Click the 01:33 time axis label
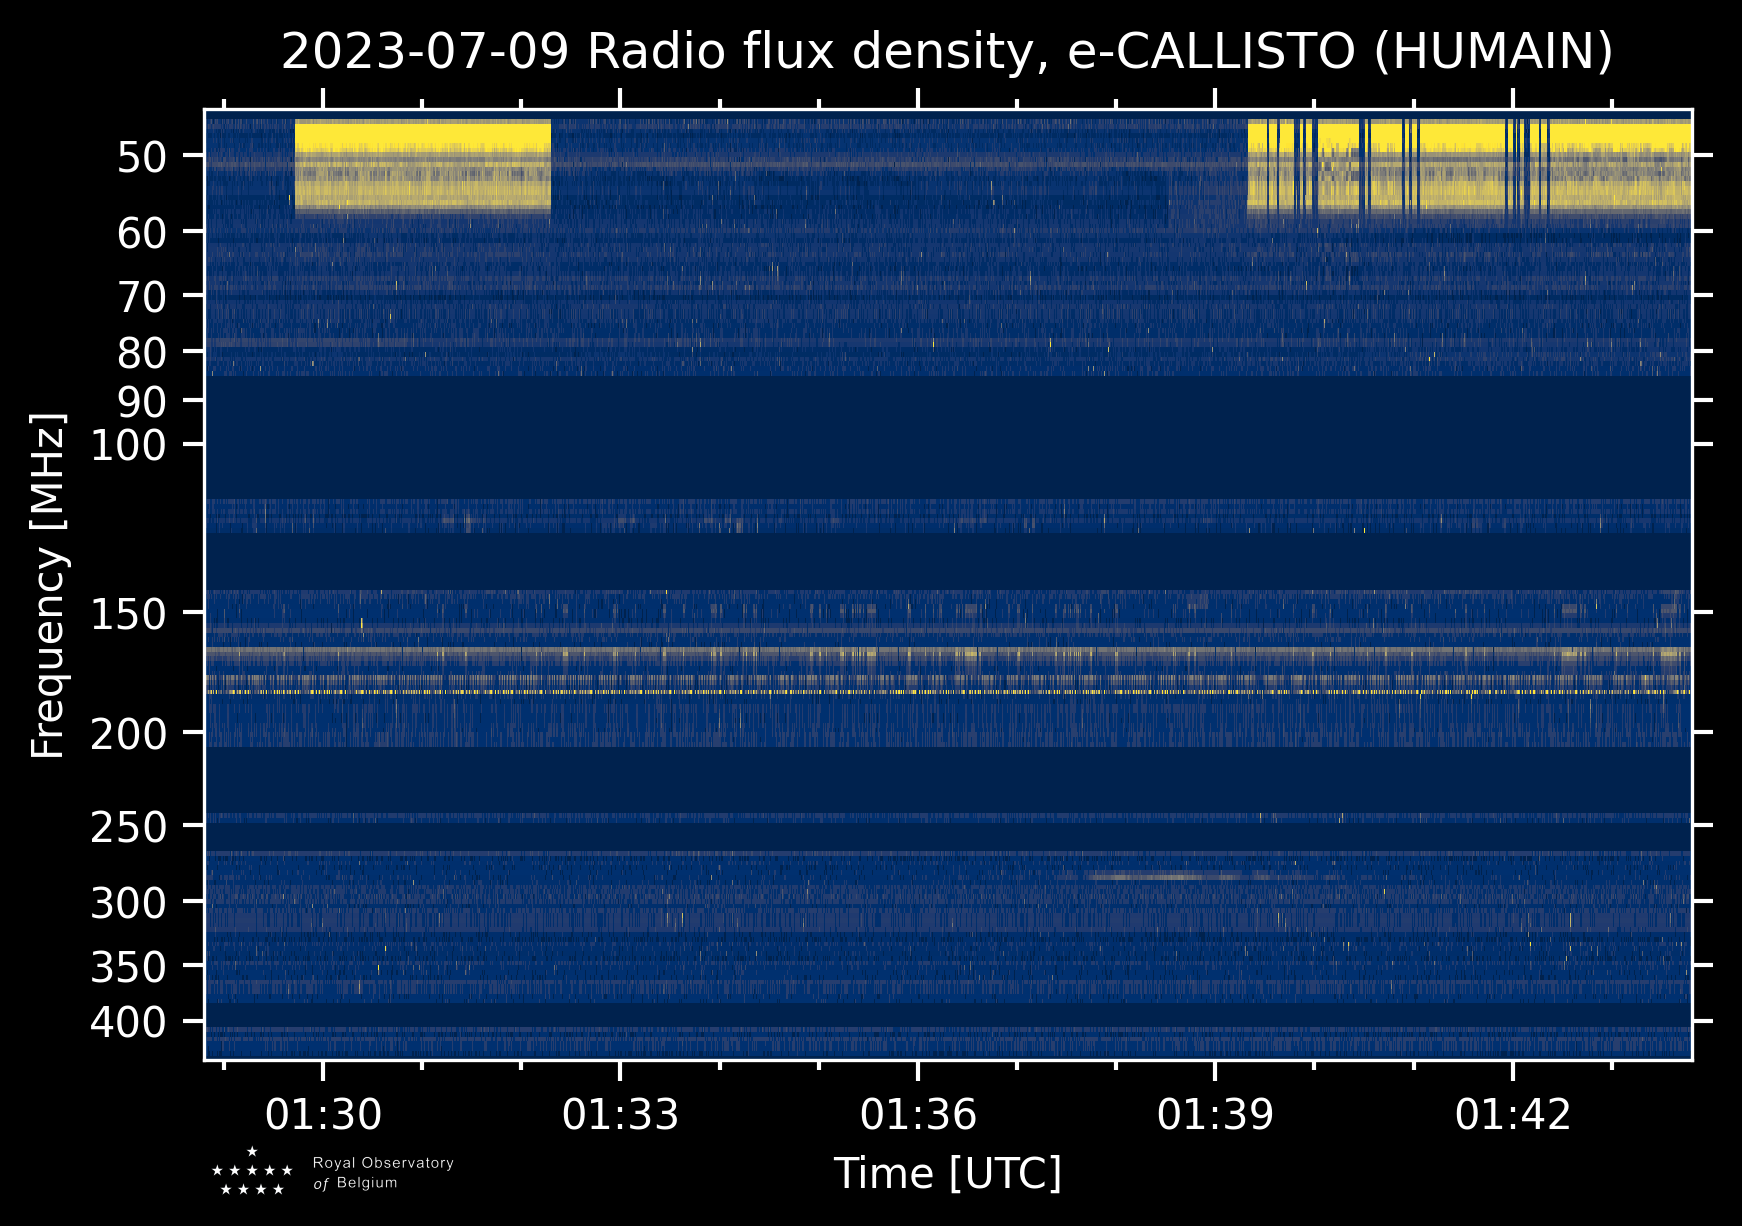 [620, 1114]
